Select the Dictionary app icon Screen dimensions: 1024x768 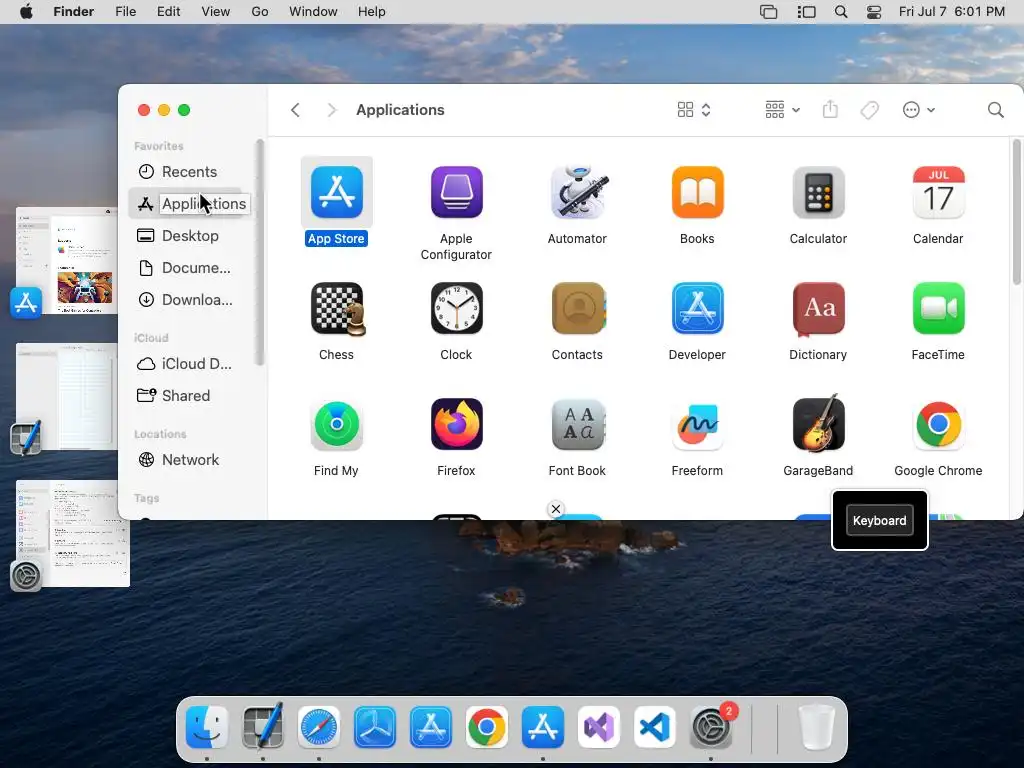818,308
